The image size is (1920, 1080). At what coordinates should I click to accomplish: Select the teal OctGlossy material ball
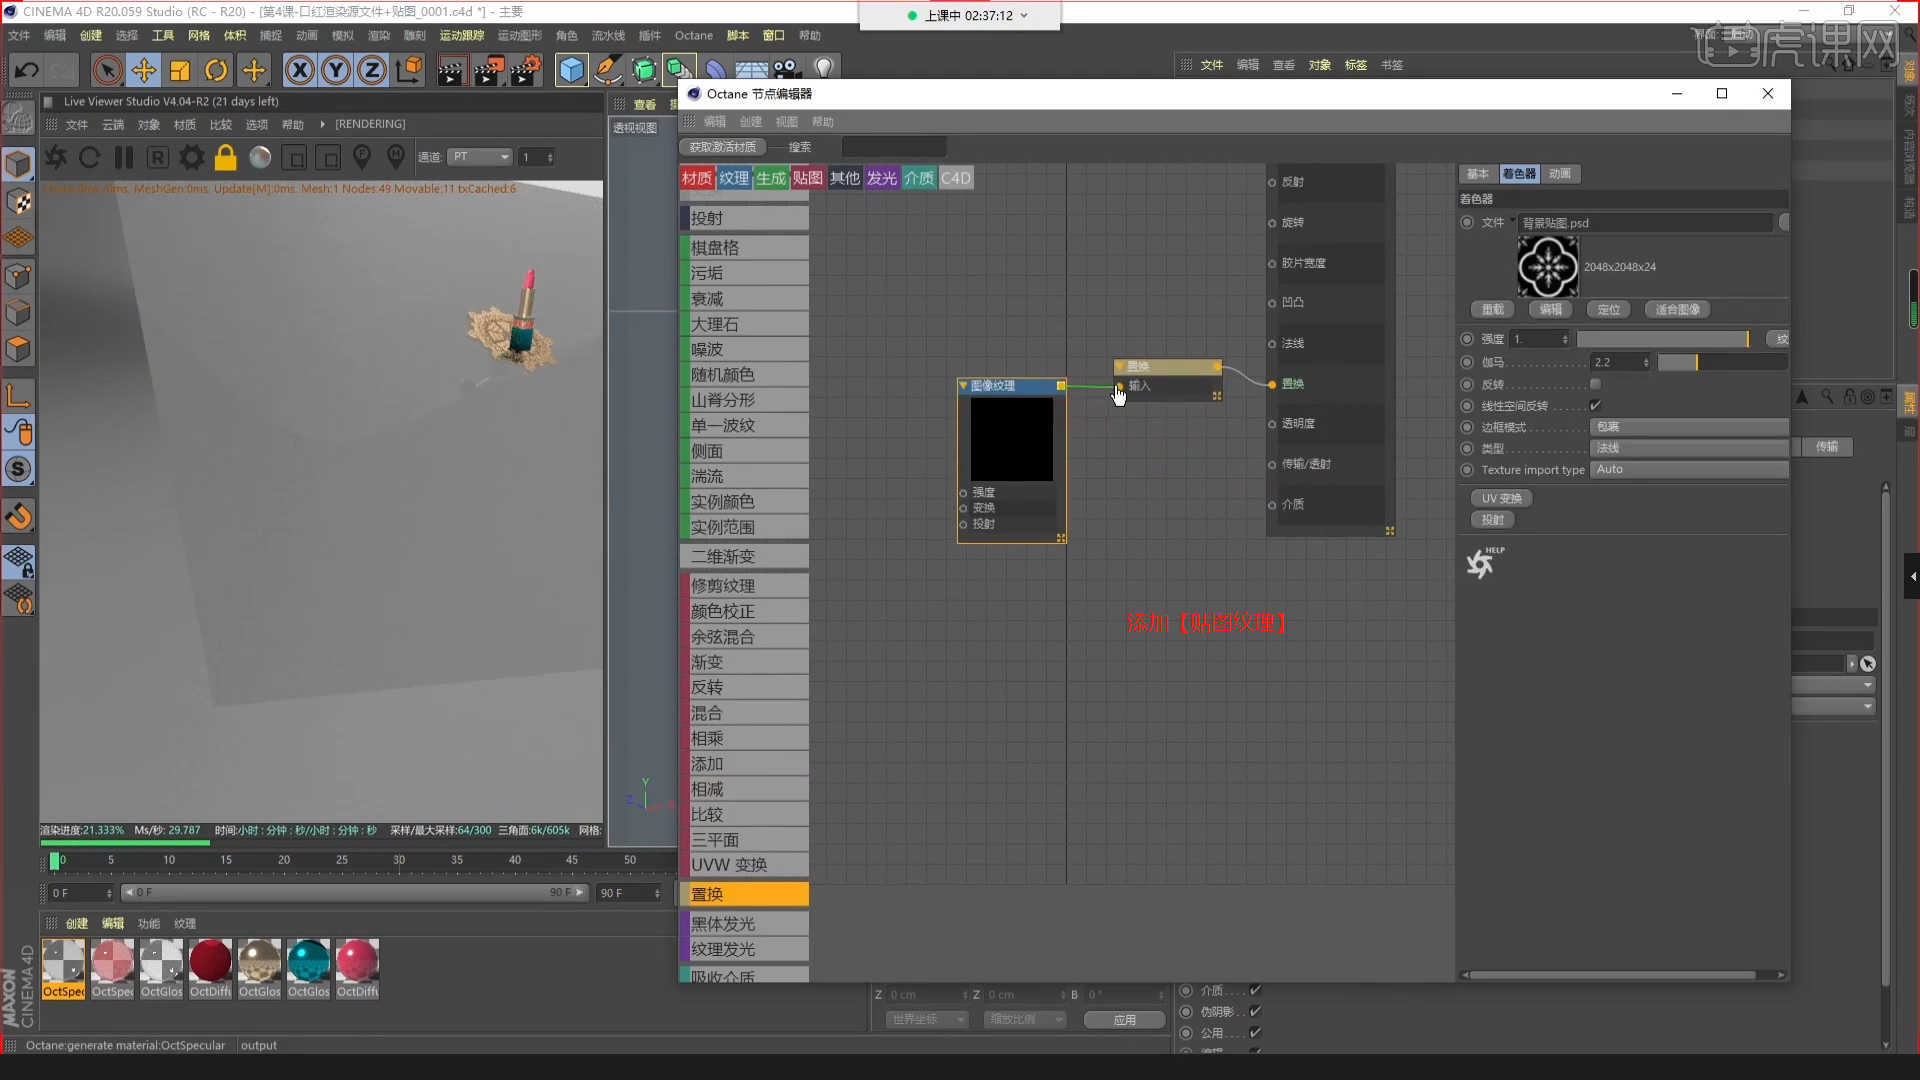tap(308, 961)
